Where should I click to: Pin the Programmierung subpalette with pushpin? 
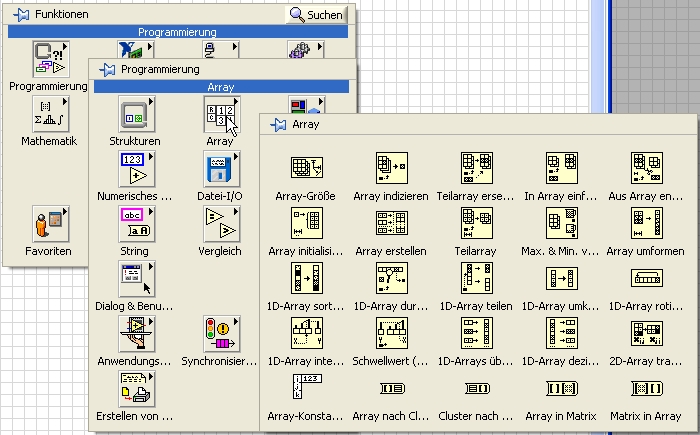(107, 70)
